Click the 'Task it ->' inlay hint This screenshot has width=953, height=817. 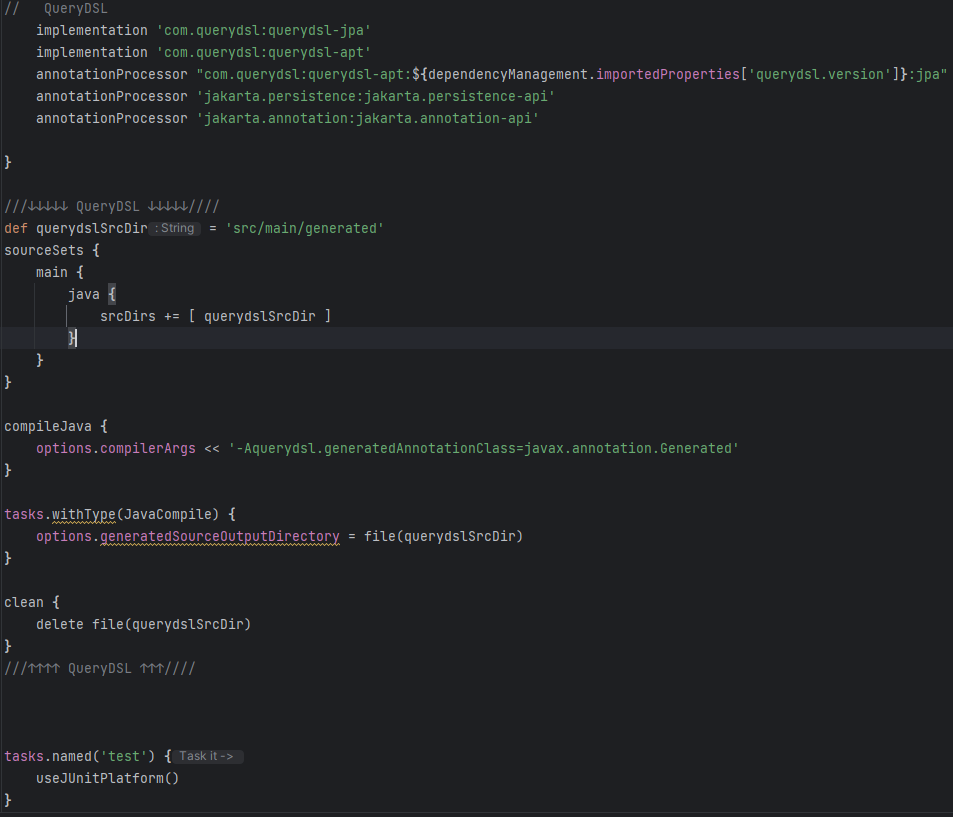(207, 756)
